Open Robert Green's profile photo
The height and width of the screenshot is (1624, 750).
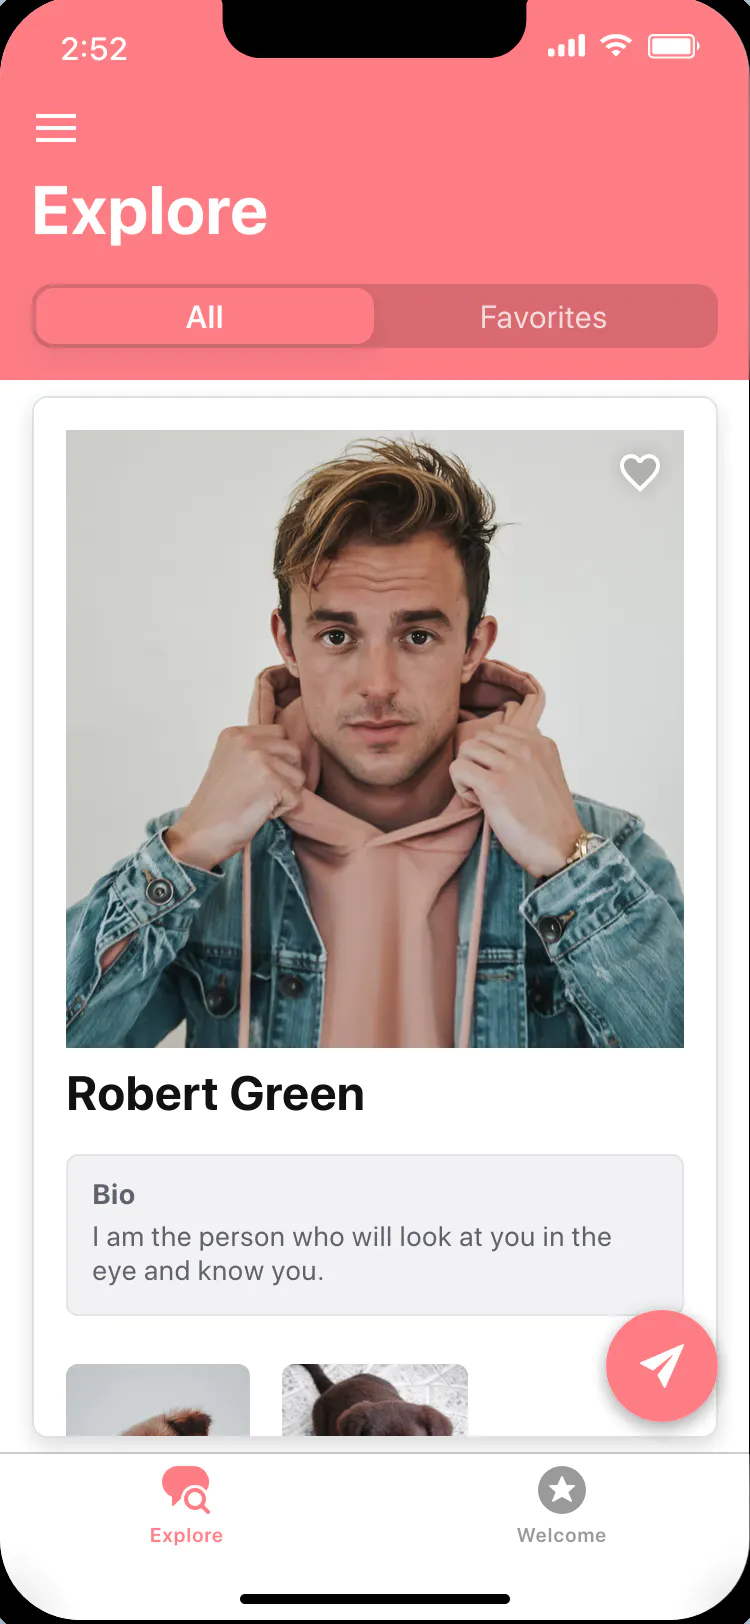tap(375, 739)
